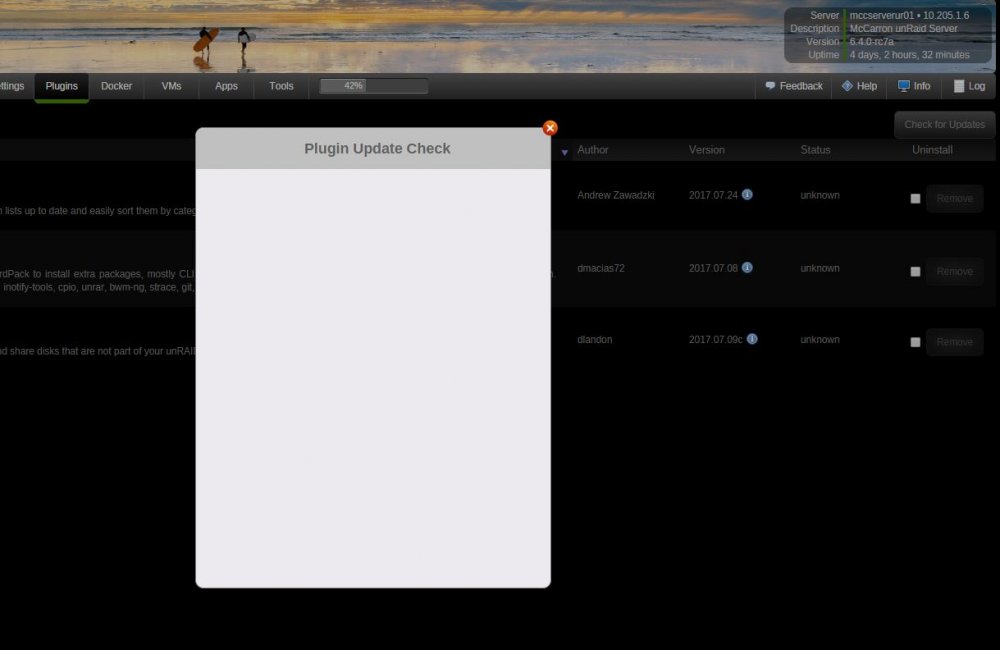Check uninstall box for Andrew Zawadzki plugin

[915, 199]
